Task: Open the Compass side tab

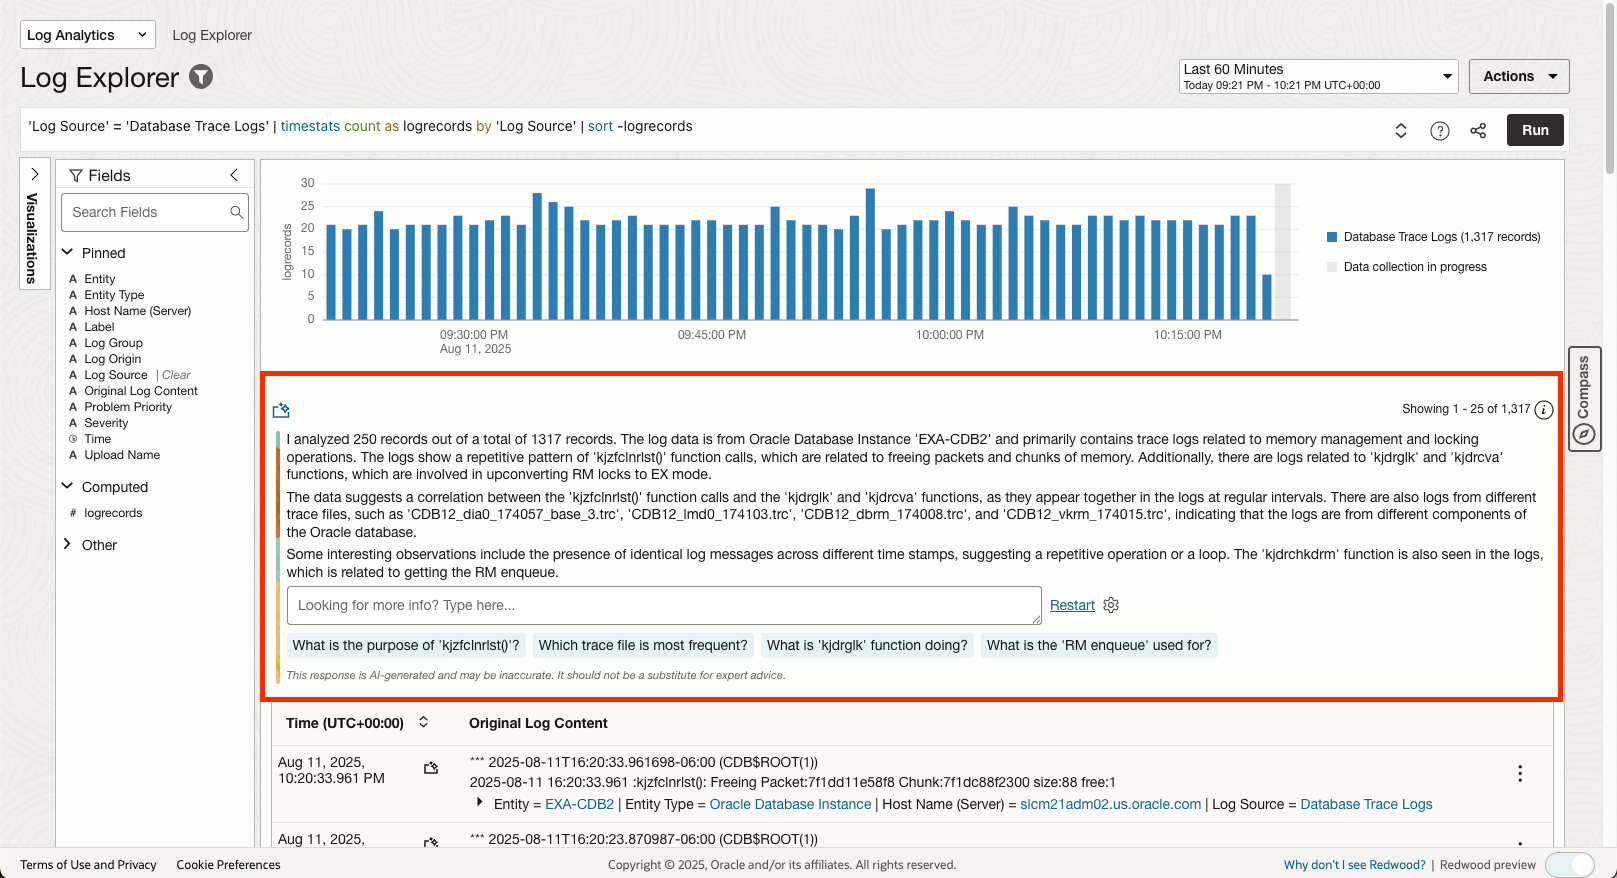Action: 1584,399
